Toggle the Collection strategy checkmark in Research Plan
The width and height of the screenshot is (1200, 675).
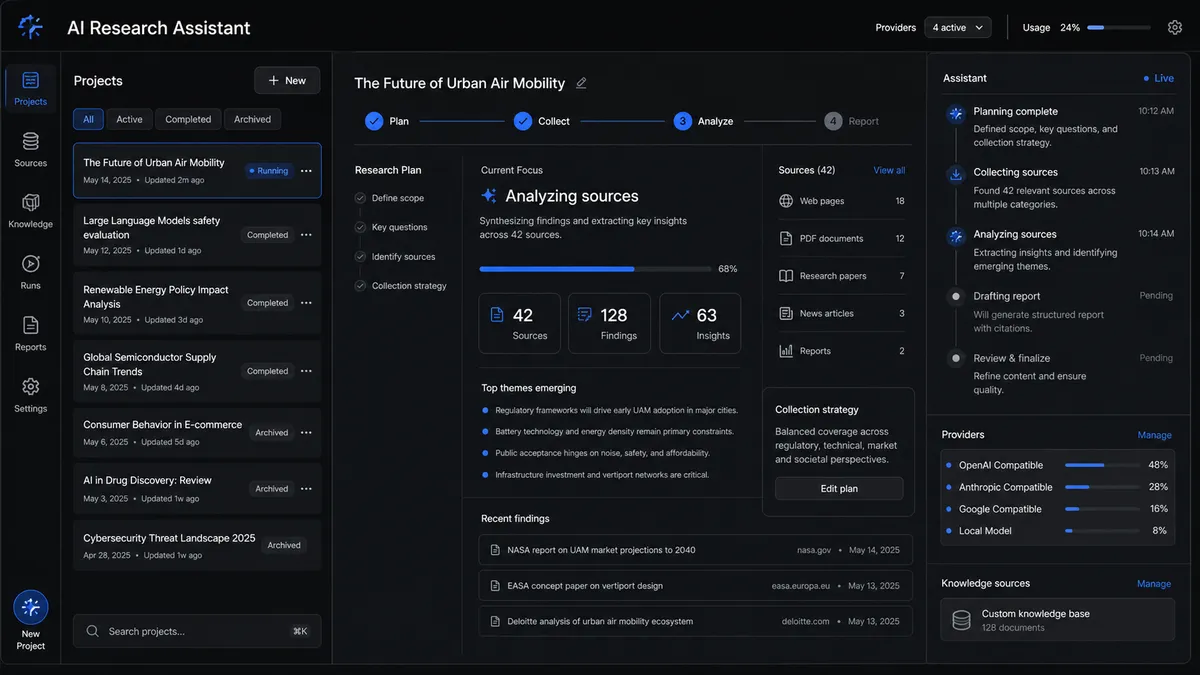click(360, 286)
